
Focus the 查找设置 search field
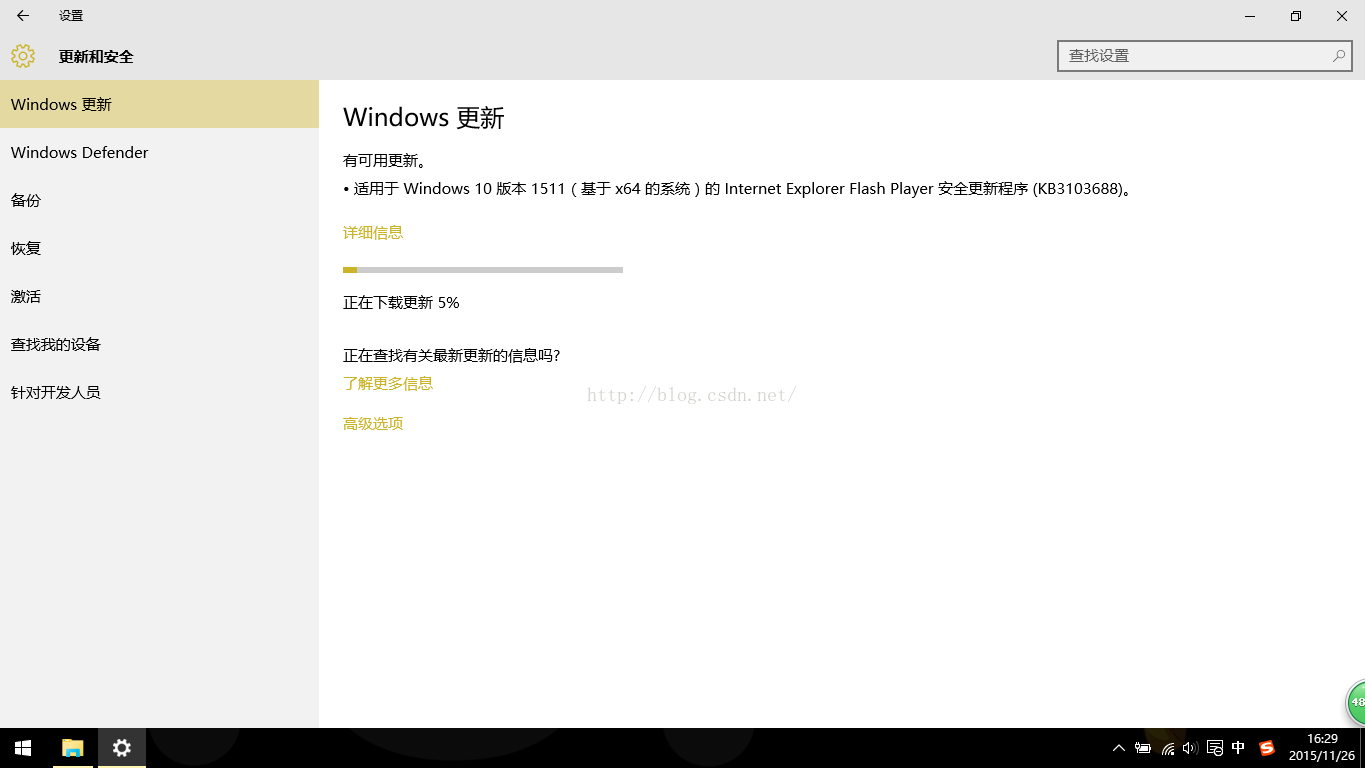pos(1204,56)
